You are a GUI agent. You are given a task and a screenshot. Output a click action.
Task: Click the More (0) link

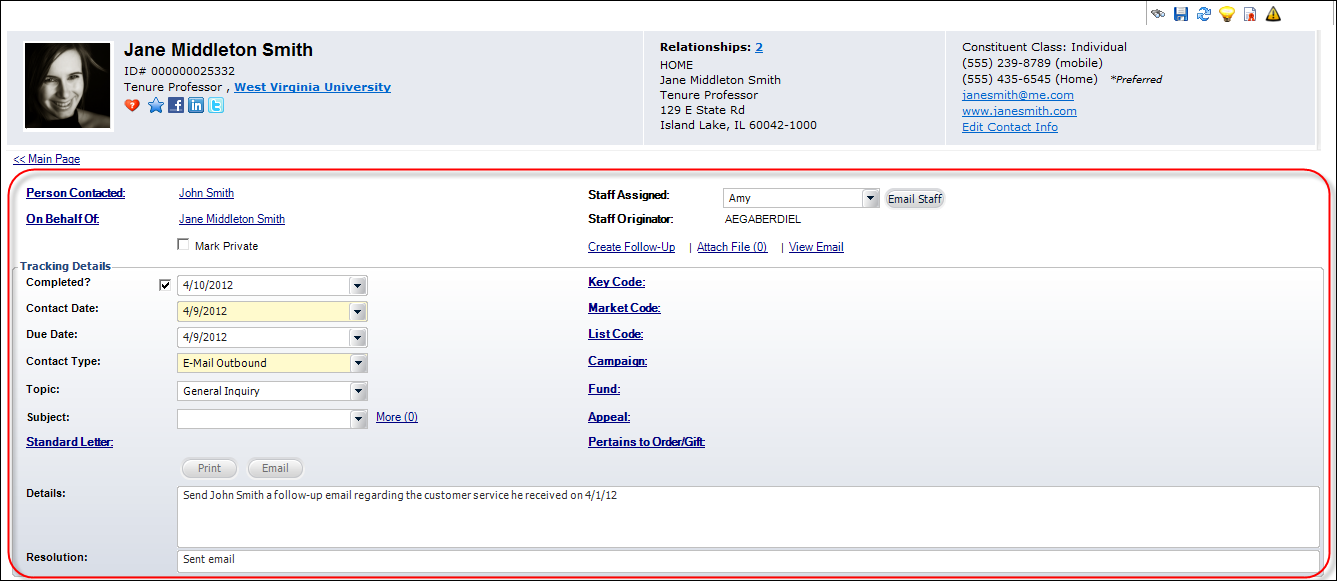click(397, 417)
